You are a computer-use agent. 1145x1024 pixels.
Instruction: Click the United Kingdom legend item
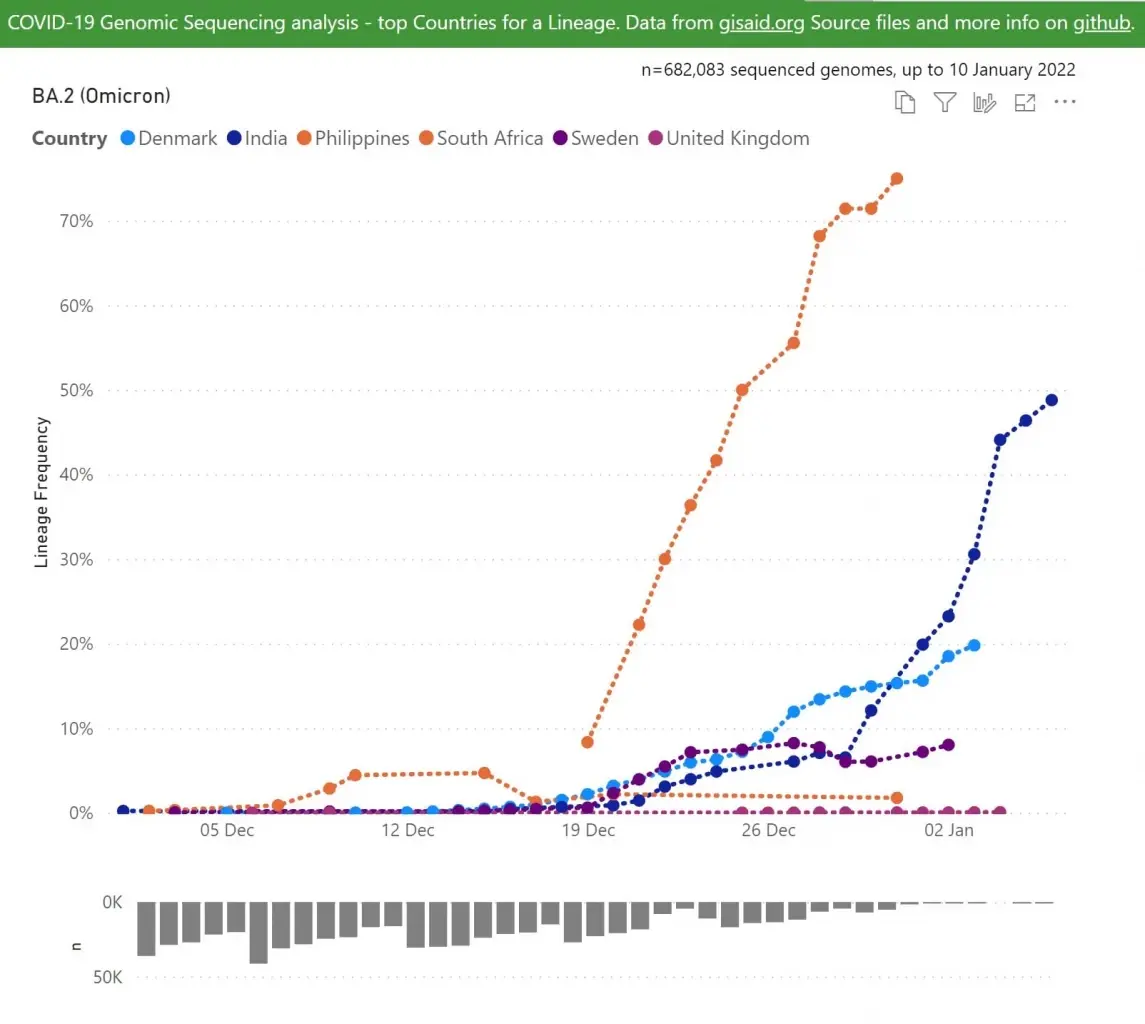point(729,138)
